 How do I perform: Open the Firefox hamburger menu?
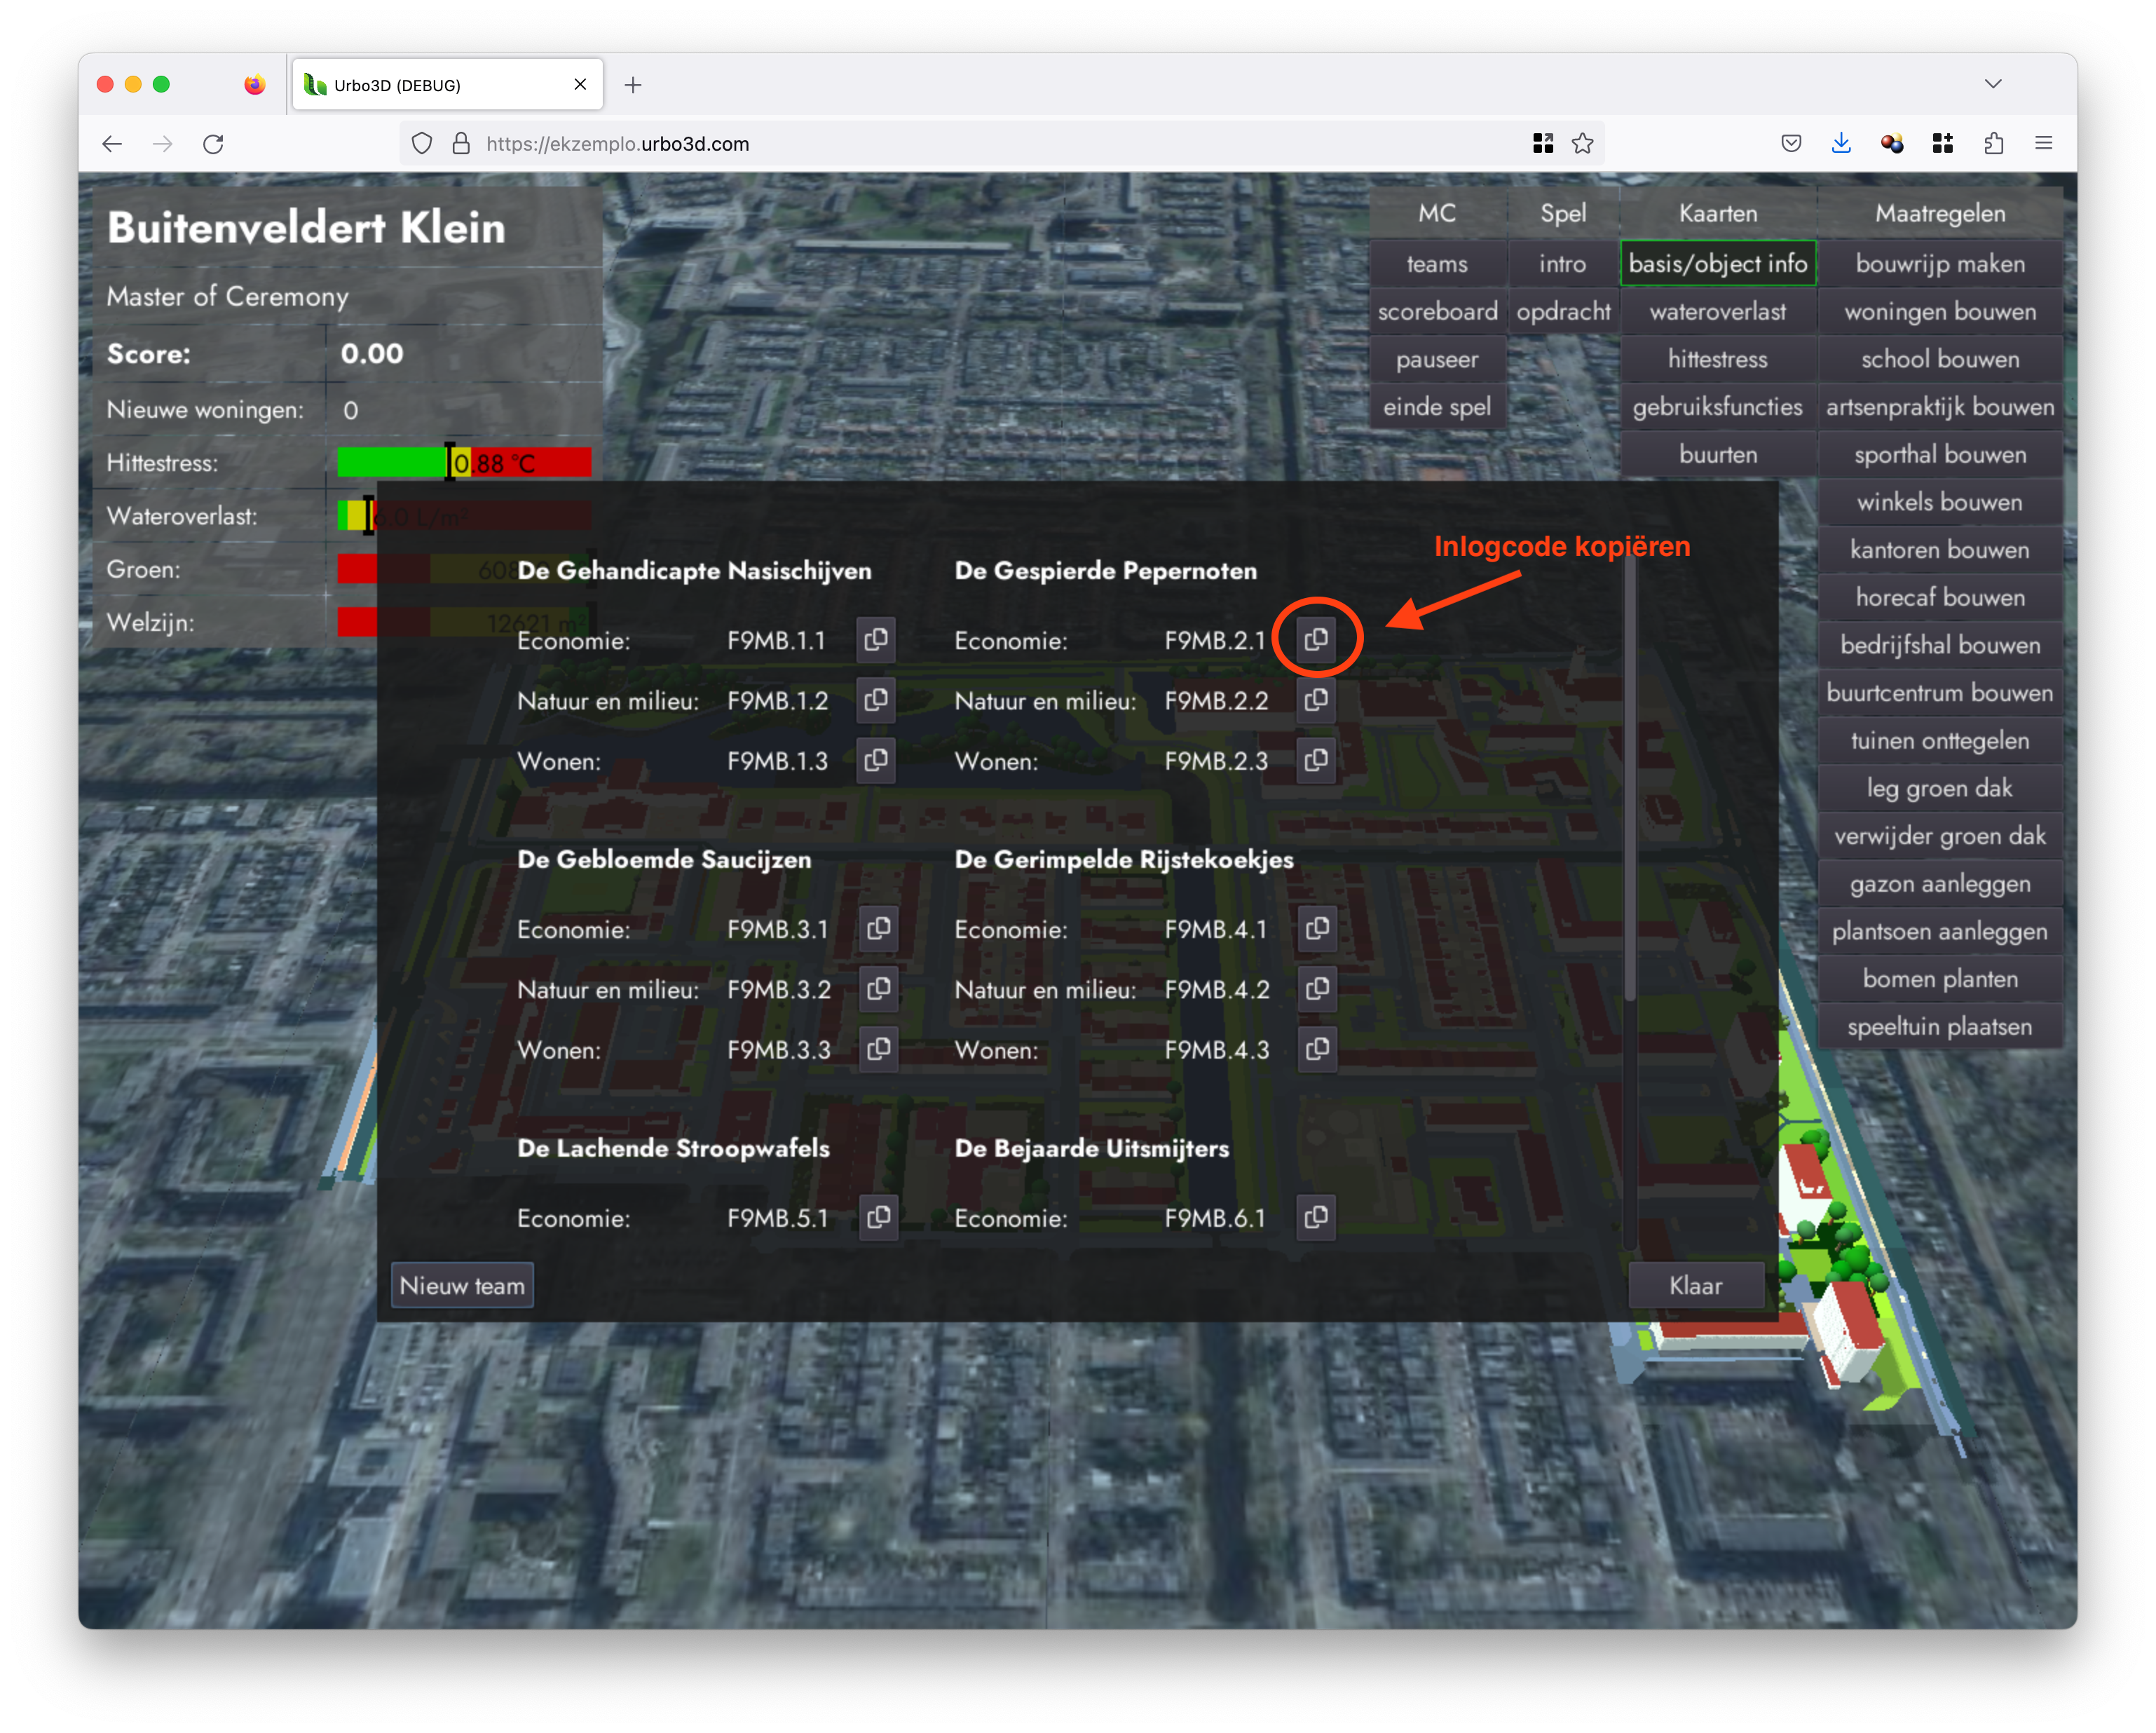[2043, 144]
